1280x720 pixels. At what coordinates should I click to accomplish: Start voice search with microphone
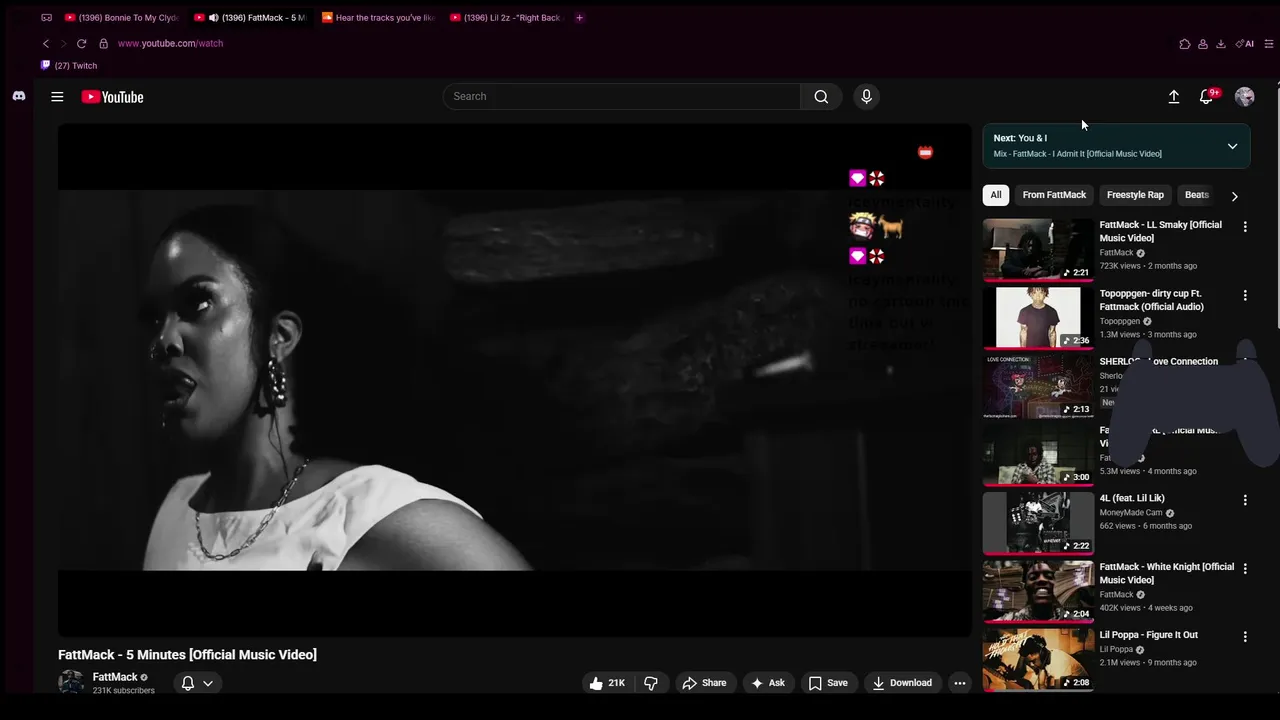click(866, 97)
